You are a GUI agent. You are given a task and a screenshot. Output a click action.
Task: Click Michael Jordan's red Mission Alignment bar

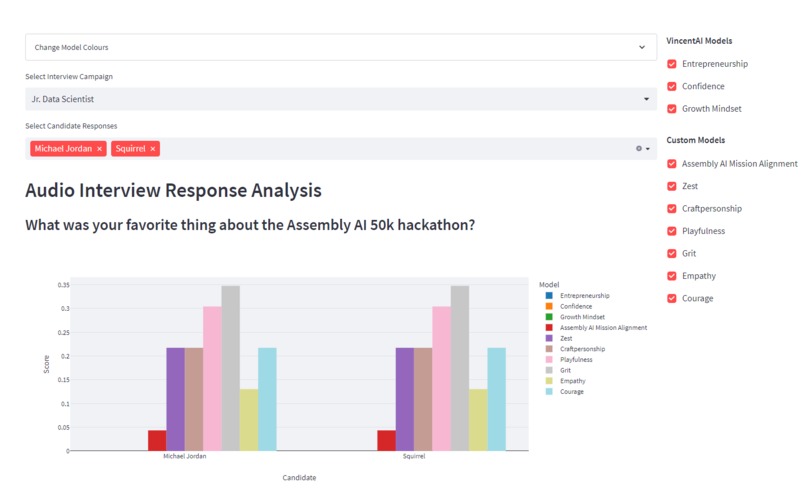click(x=157, y=441)
